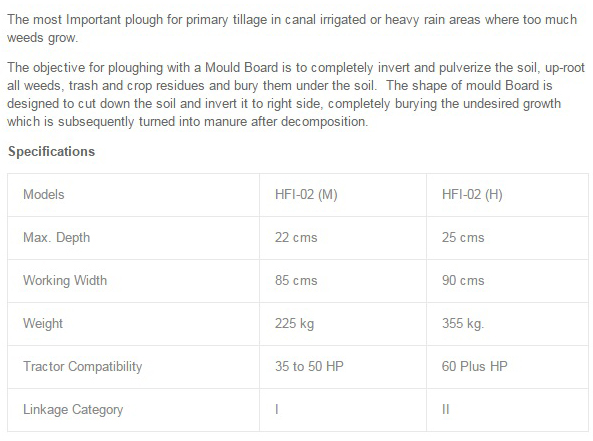593x441 pixels.
Task: Select the Weight row label
Action: (43, 324)
